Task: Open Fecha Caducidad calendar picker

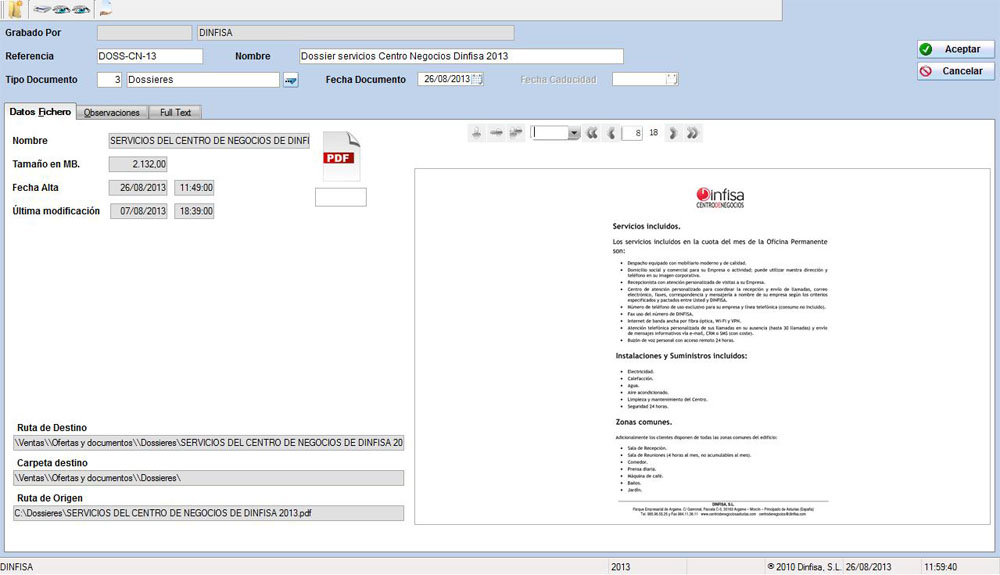Action: (672, 79)
